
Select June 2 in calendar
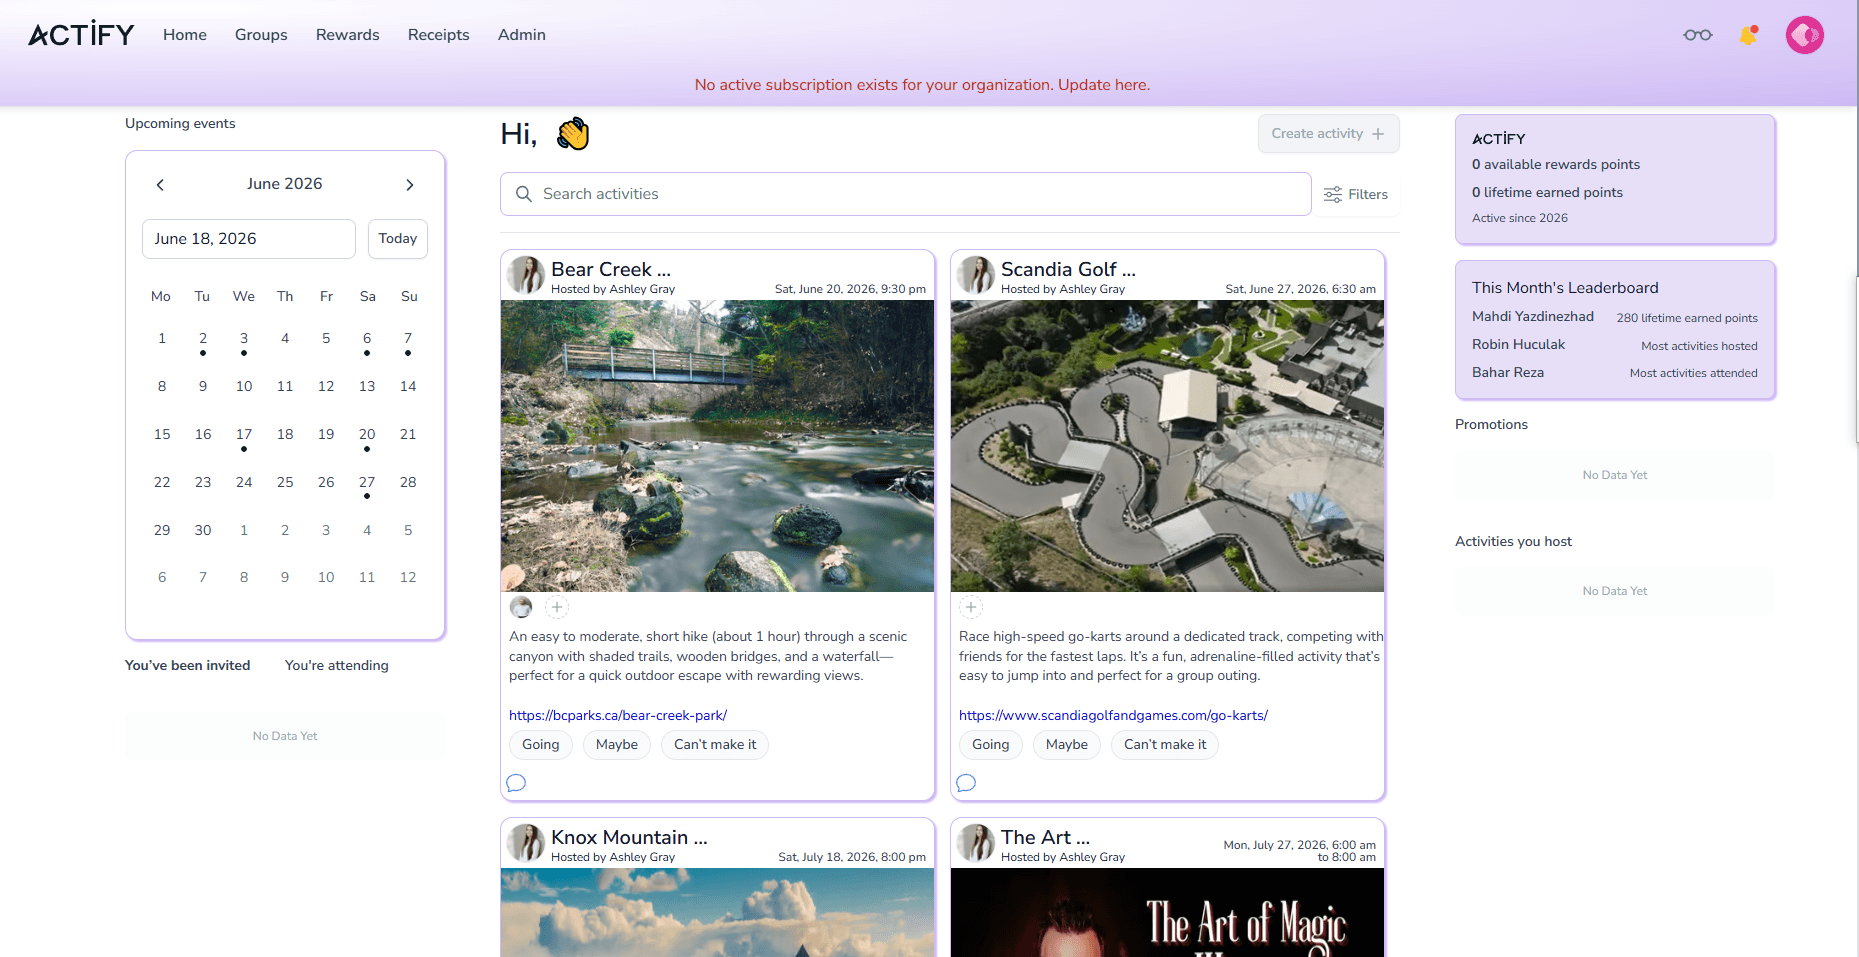point(203,339)
